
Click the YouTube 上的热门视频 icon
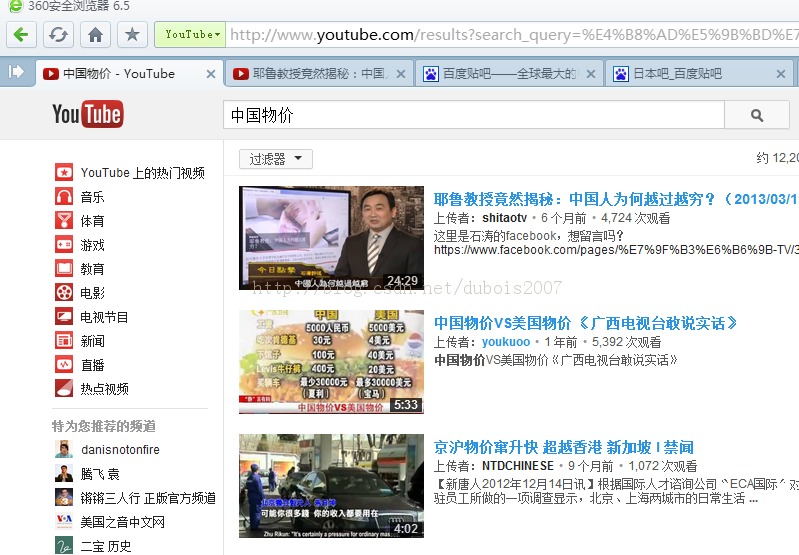(64, 172)
